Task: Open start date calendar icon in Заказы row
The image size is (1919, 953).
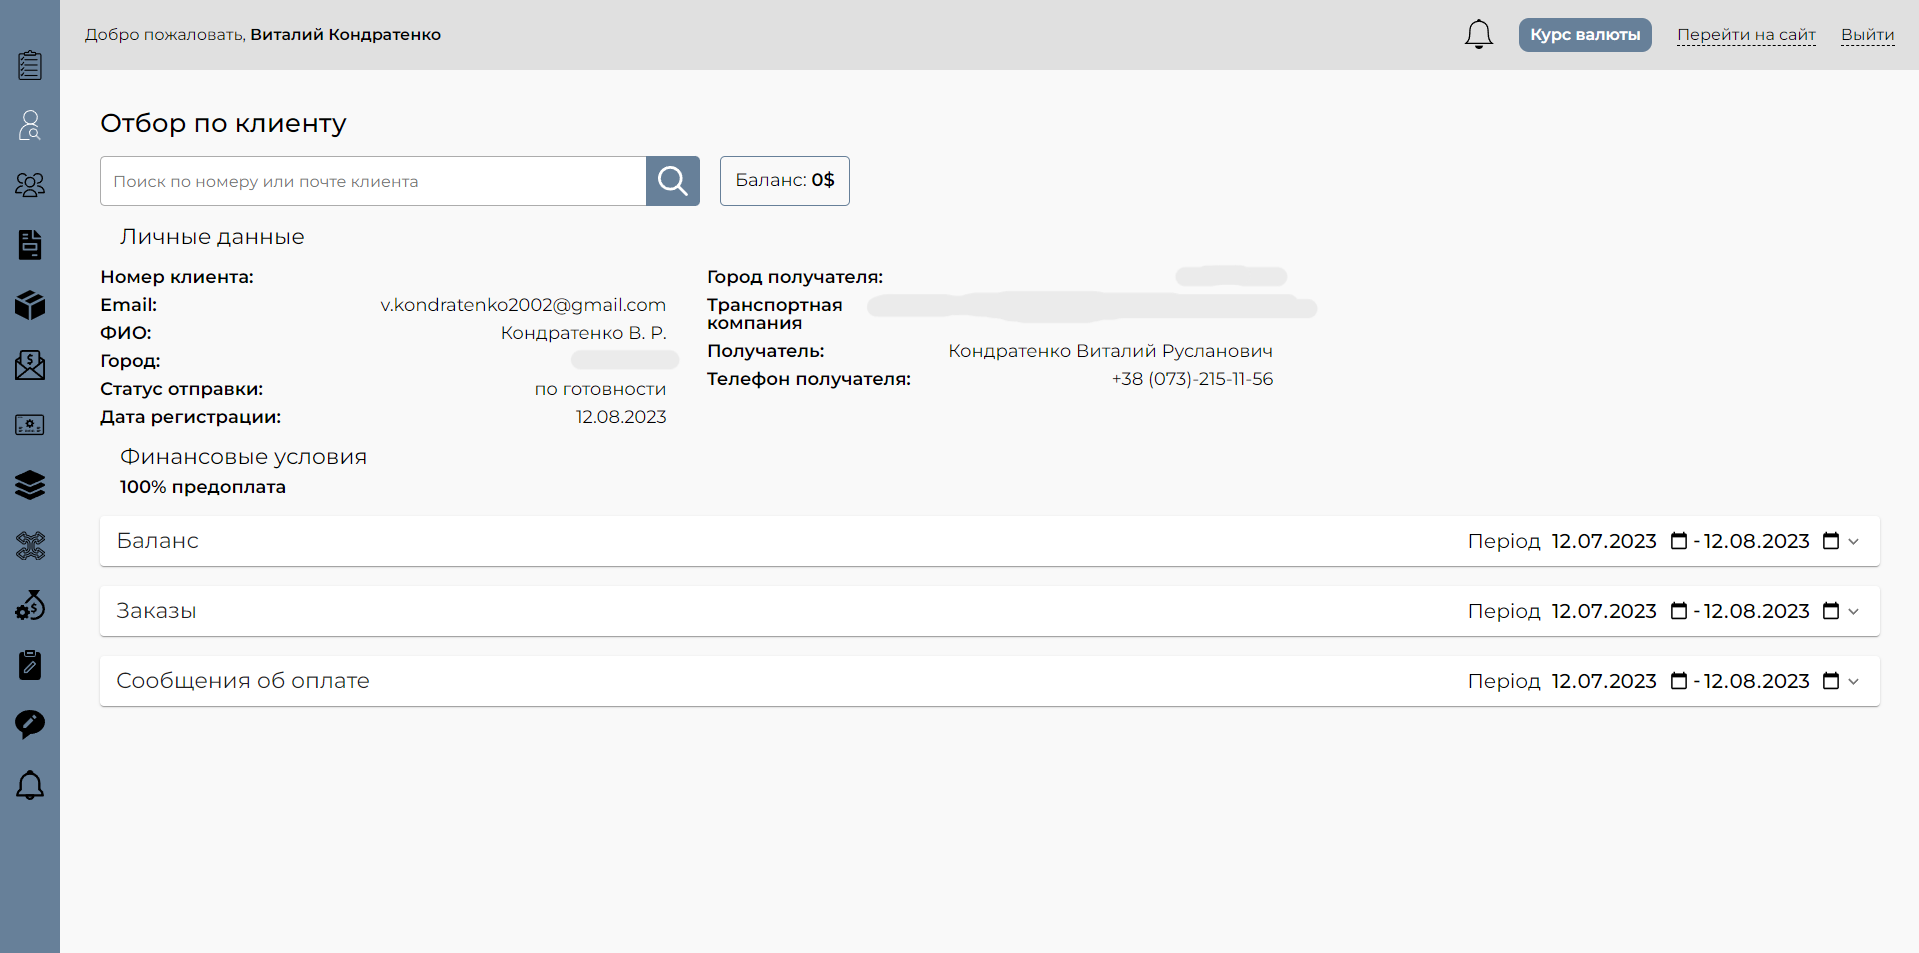Action: click(1679, 611)
